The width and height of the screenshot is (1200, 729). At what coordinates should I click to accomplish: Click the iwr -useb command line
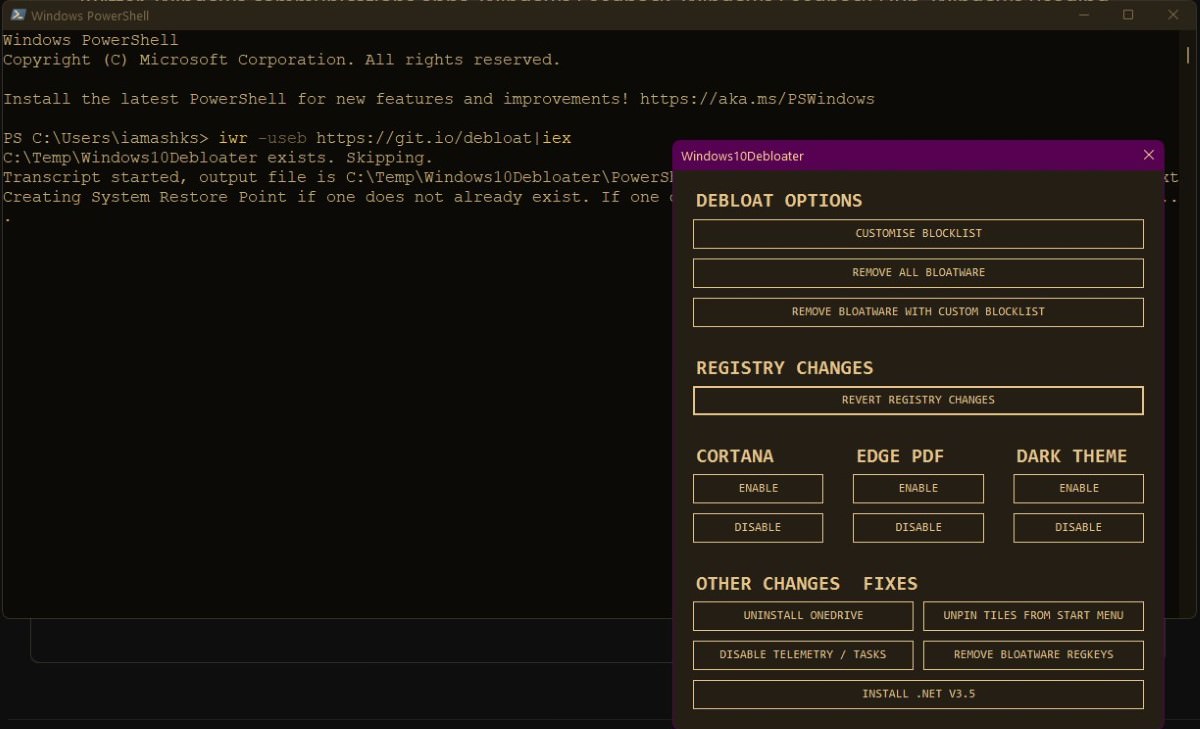pos(395,138)
